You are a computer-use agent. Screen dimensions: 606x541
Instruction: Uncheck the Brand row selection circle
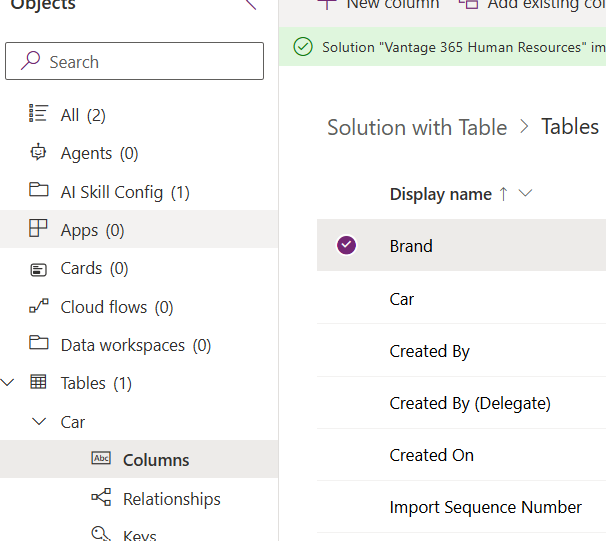click(x=346, y=245)
